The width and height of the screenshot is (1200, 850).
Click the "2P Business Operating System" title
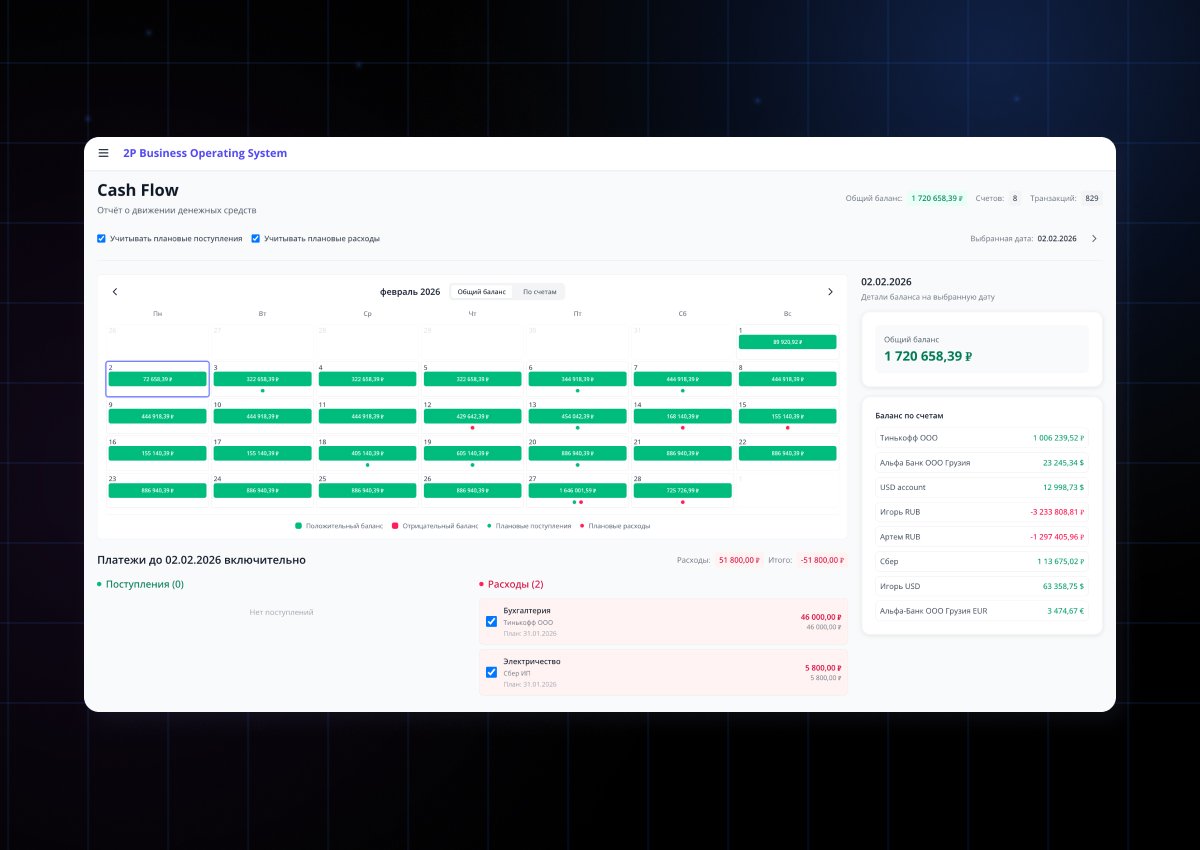pyautogui.click(x=203, y=152)
